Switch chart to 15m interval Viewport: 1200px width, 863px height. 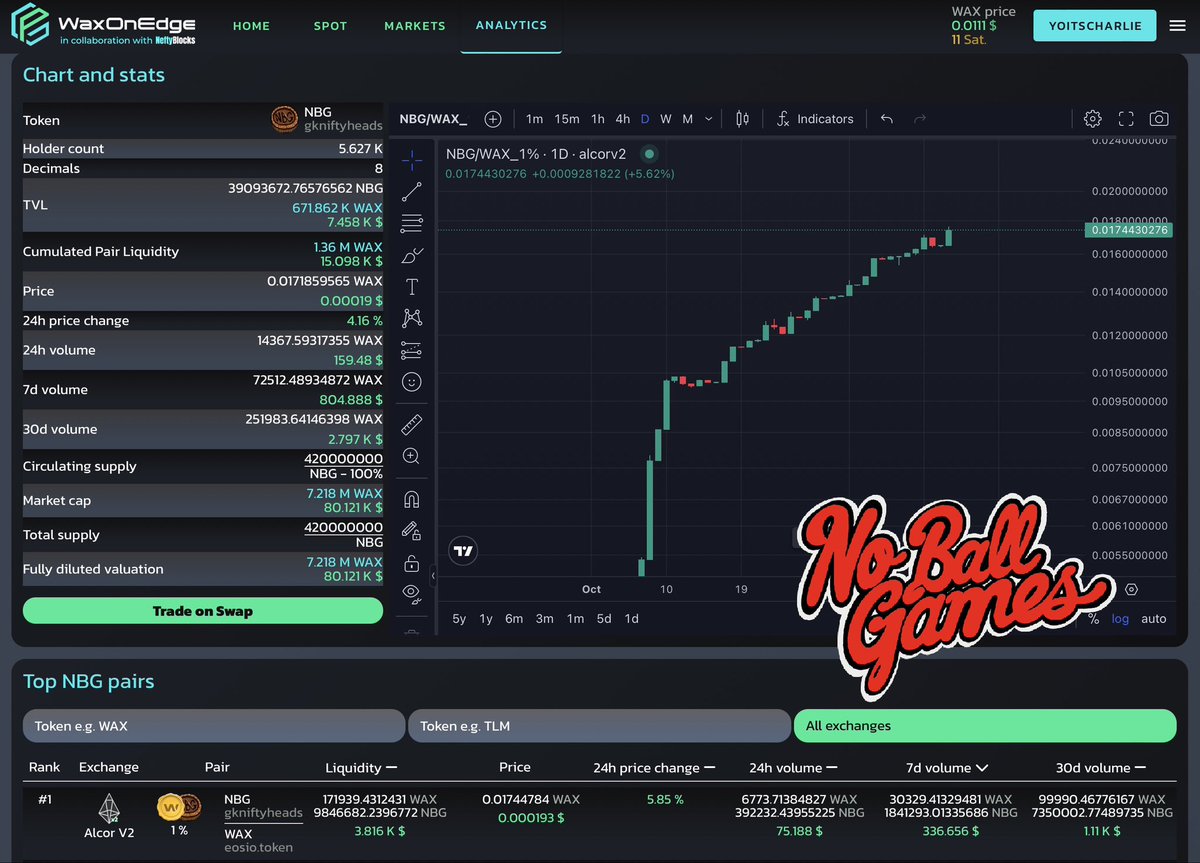coord(567,119)
